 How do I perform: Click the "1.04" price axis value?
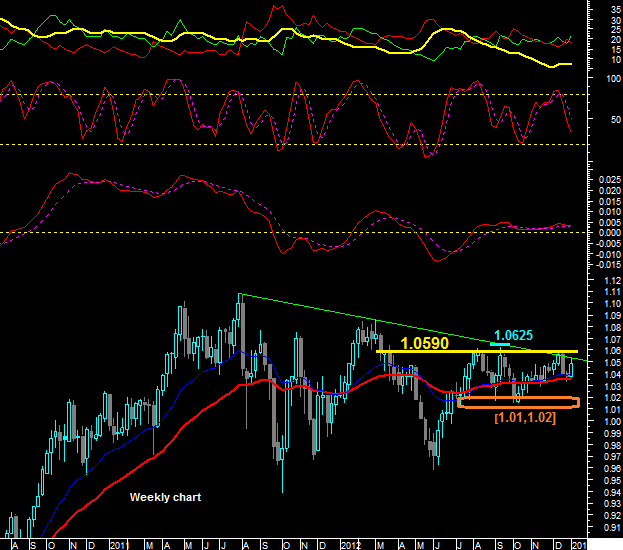pos(612,374)
